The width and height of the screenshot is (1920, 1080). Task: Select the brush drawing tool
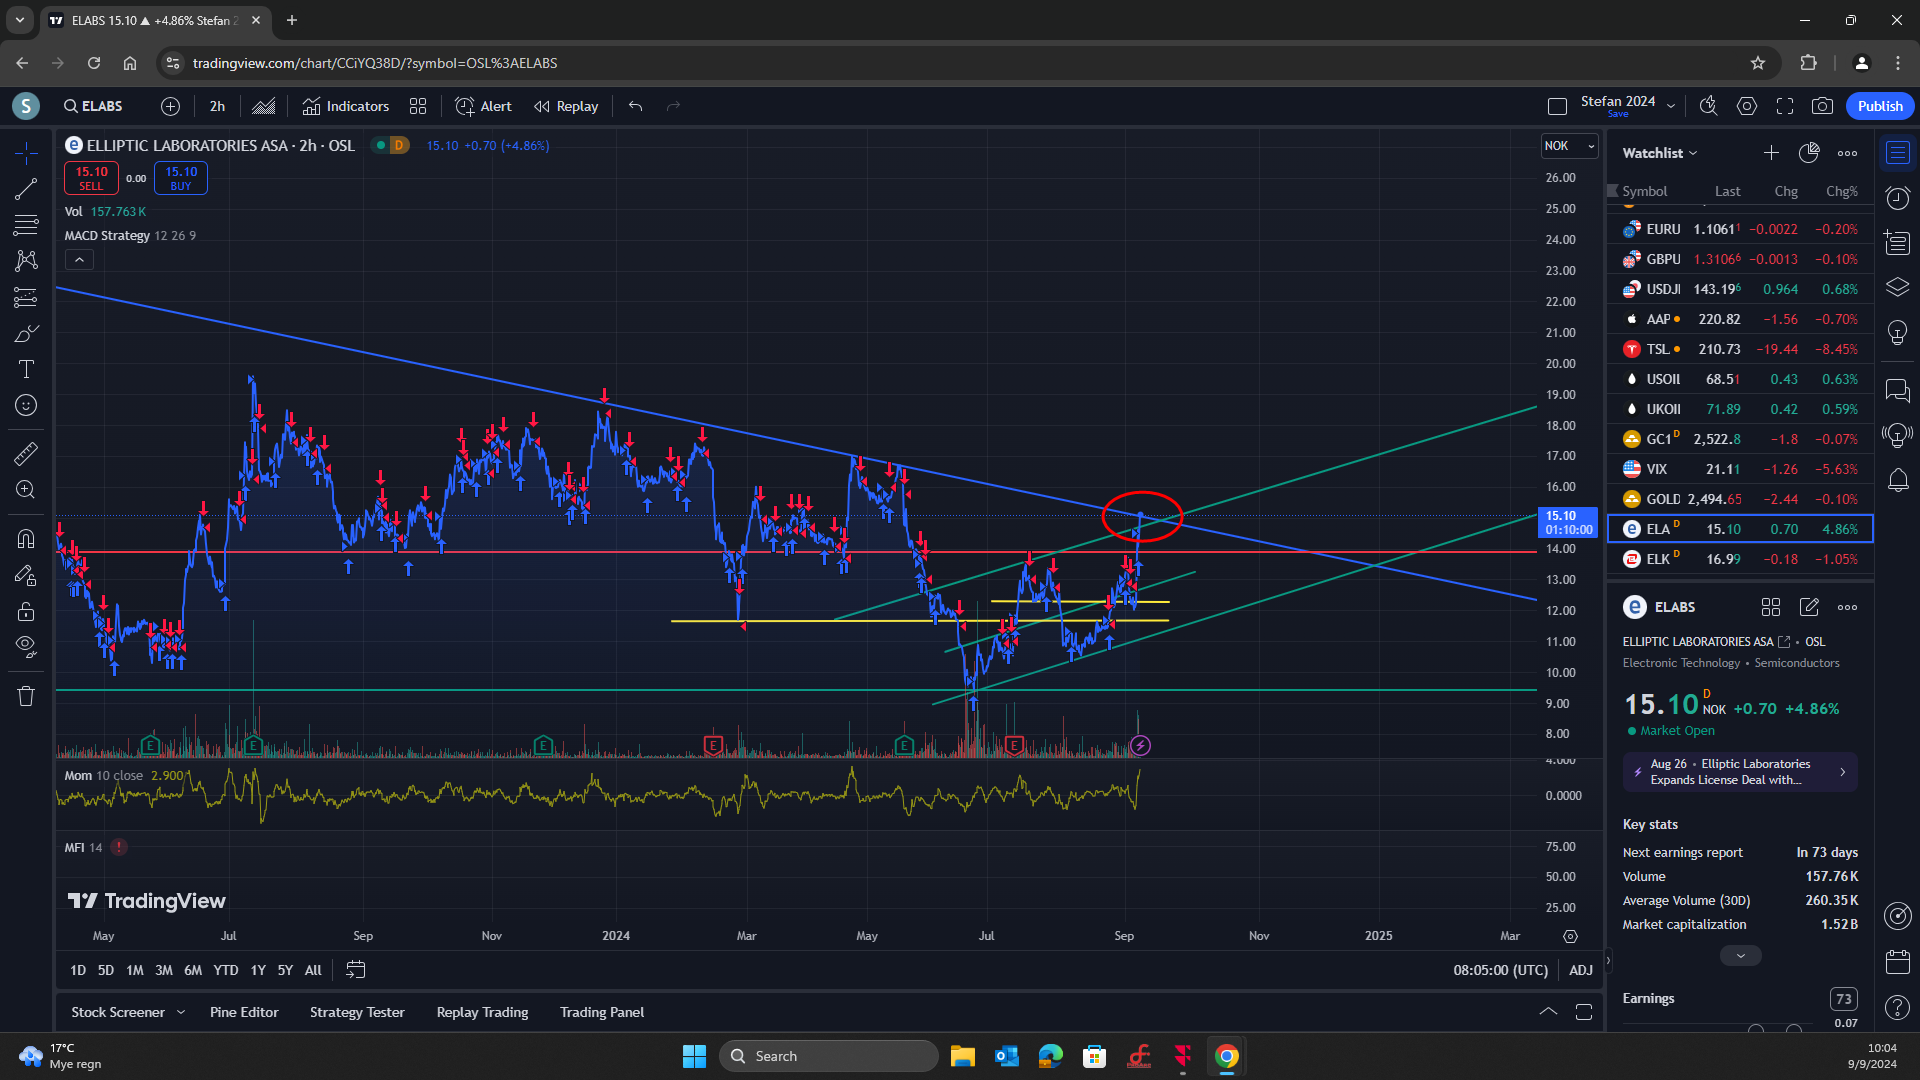pyautogui.click(x=26, y=333)
